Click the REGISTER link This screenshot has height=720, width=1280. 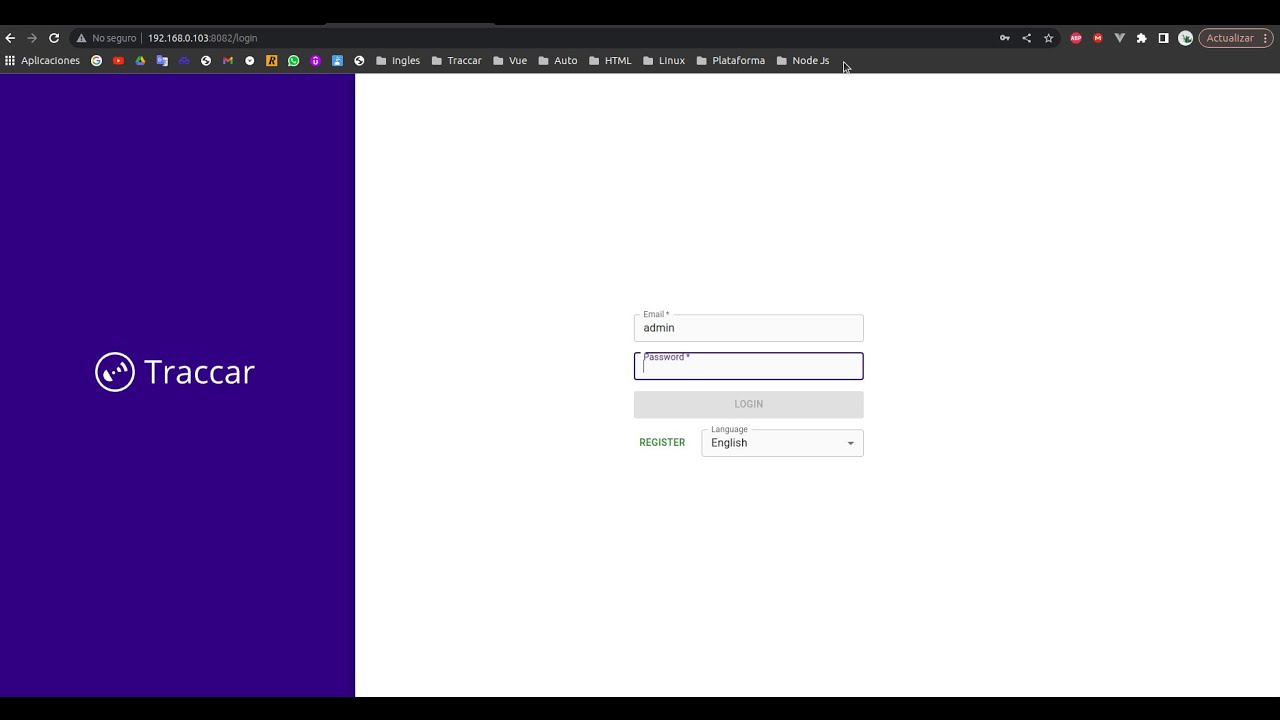(x=662, y=443)
